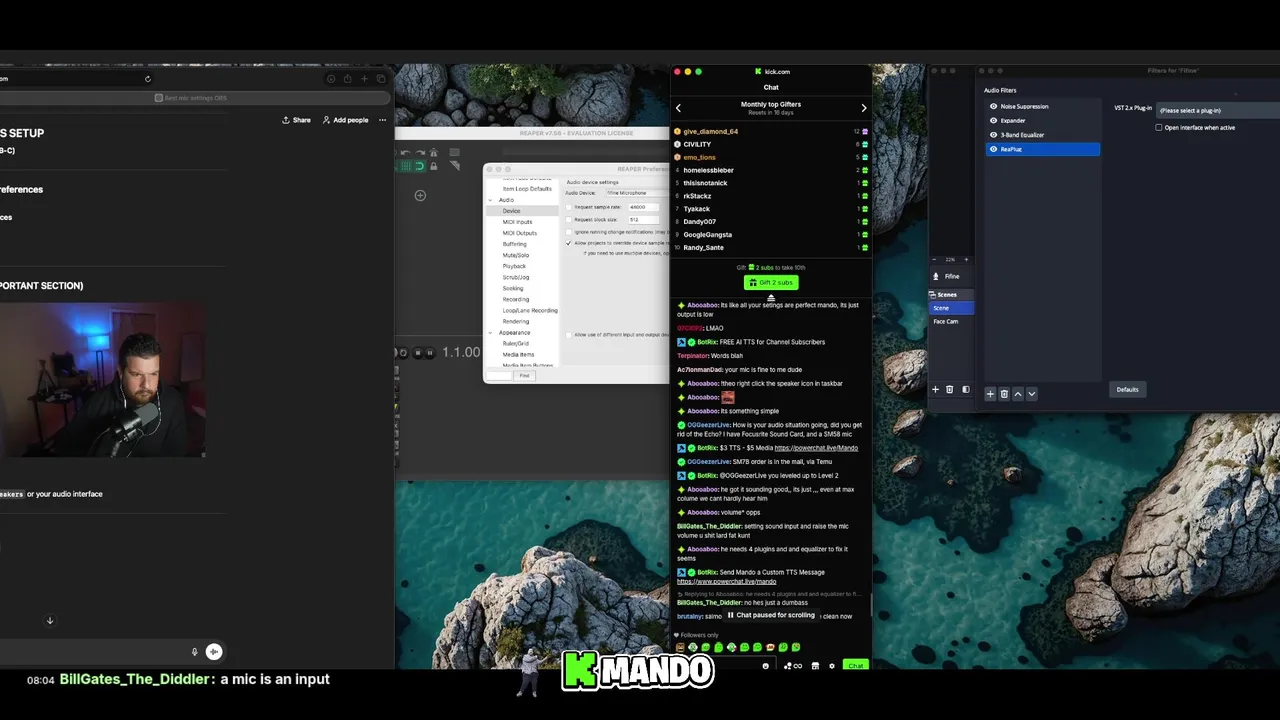Click the Preferences search input field
The image size is (1280, 720).
click(x=499, y=375)
